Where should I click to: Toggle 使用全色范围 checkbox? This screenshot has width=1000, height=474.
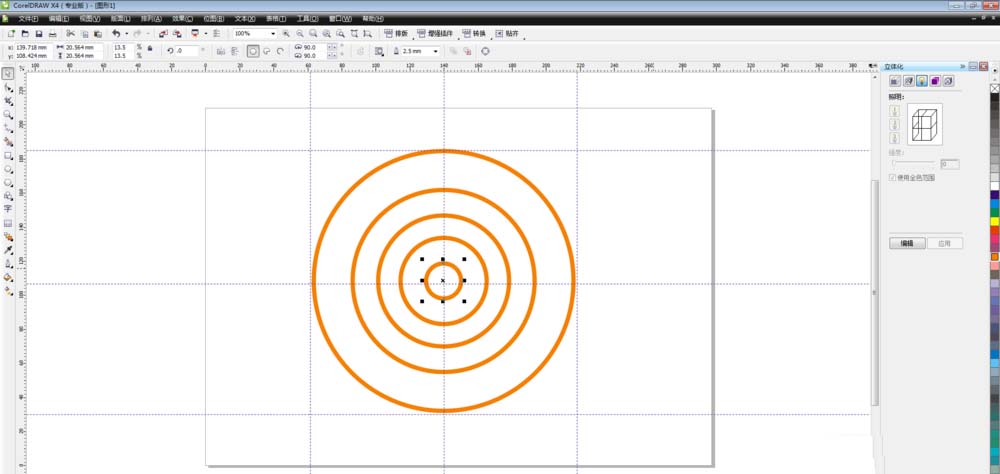click(x=893, y=177)
